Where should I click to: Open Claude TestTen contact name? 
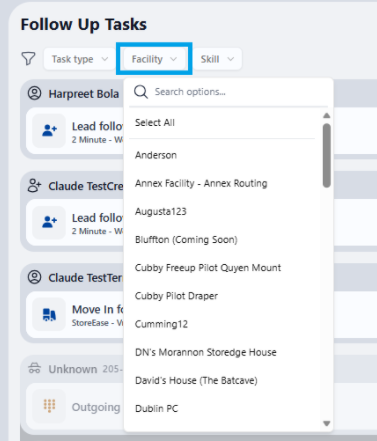(x=86, y=278)
